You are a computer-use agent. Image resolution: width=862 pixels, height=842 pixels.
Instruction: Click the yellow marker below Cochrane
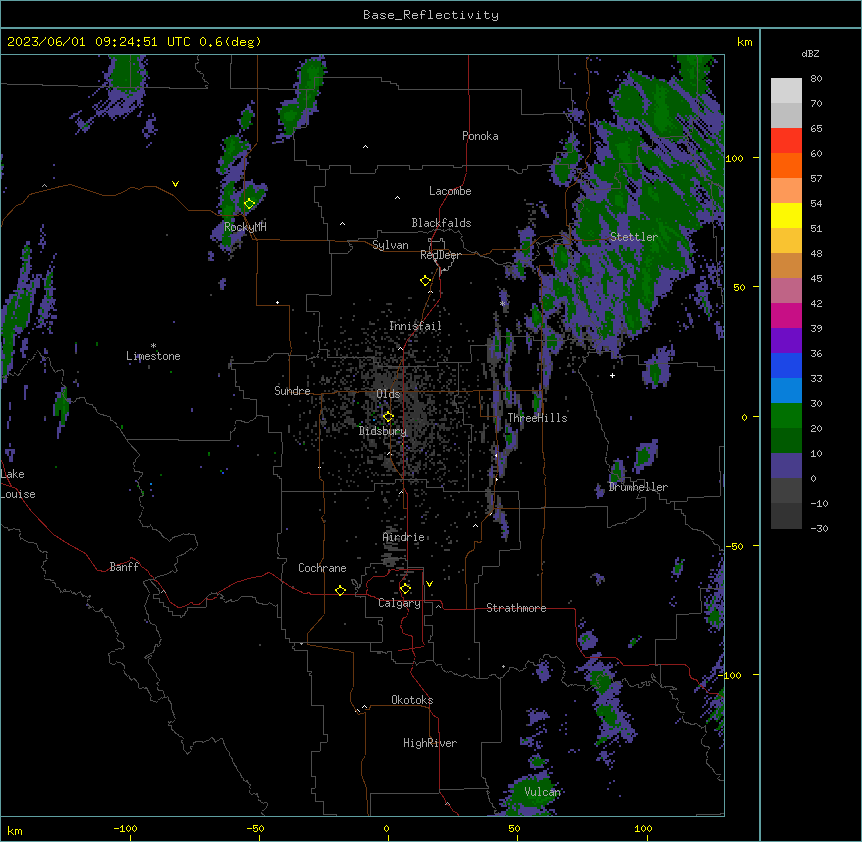340,590
